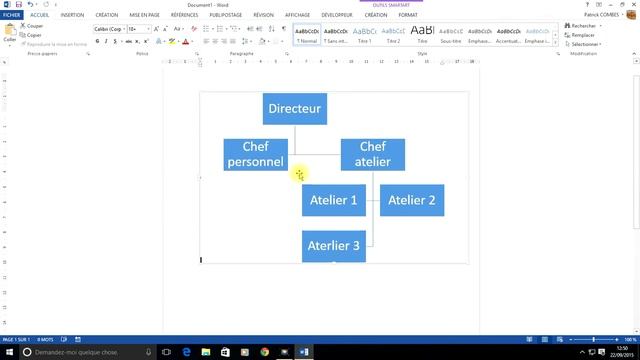This screenshot has height=360, width=640.
Task: Click the text highlight color button
Action: [x=172, y=41]
